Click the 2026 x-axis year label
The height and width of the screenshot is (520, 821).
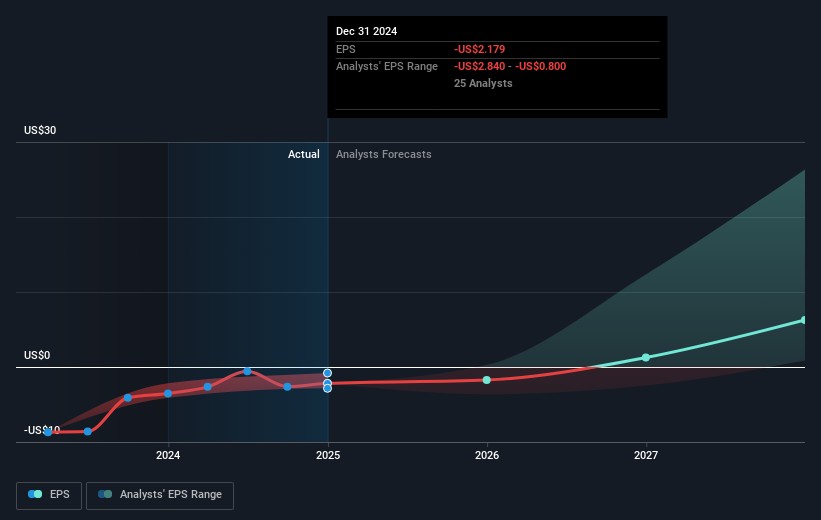click(x=487, y=456)
